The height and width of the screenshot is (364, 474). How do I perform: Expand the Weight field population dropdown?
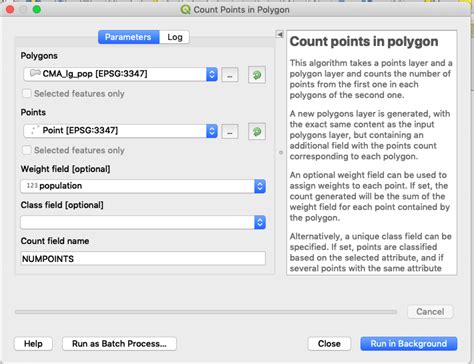[x=143, y=186]
